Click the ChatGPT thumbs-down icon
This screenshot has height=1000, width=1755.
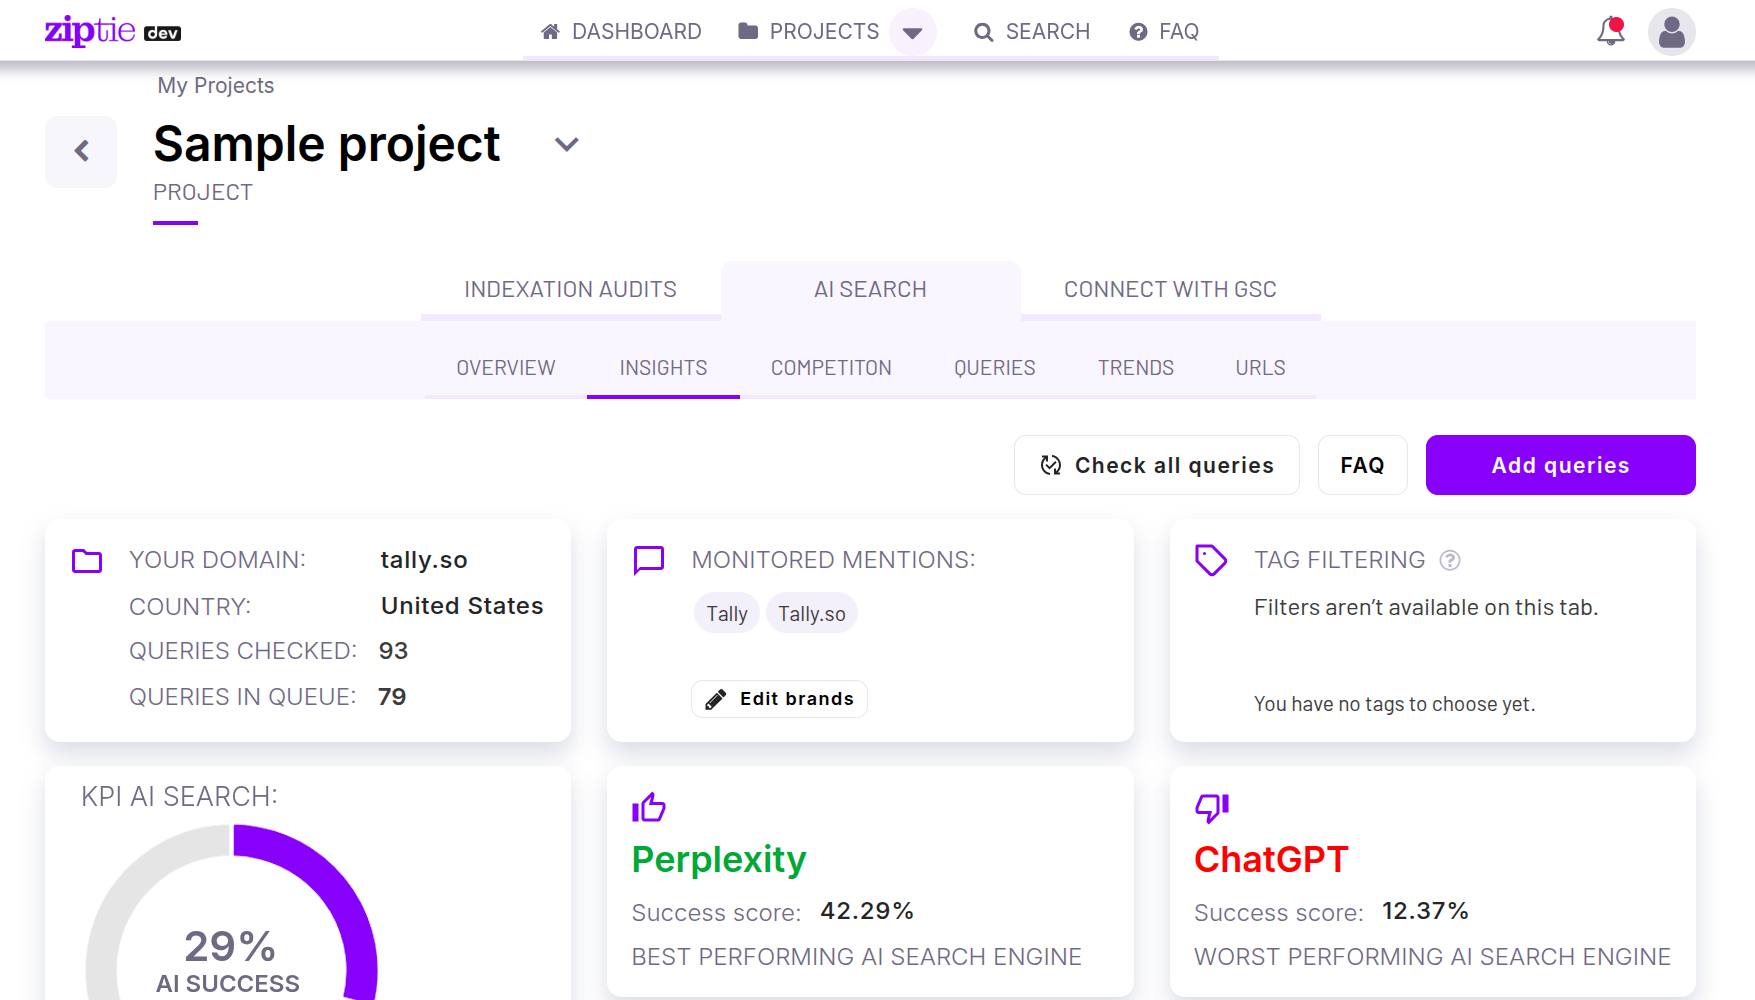1211,807
